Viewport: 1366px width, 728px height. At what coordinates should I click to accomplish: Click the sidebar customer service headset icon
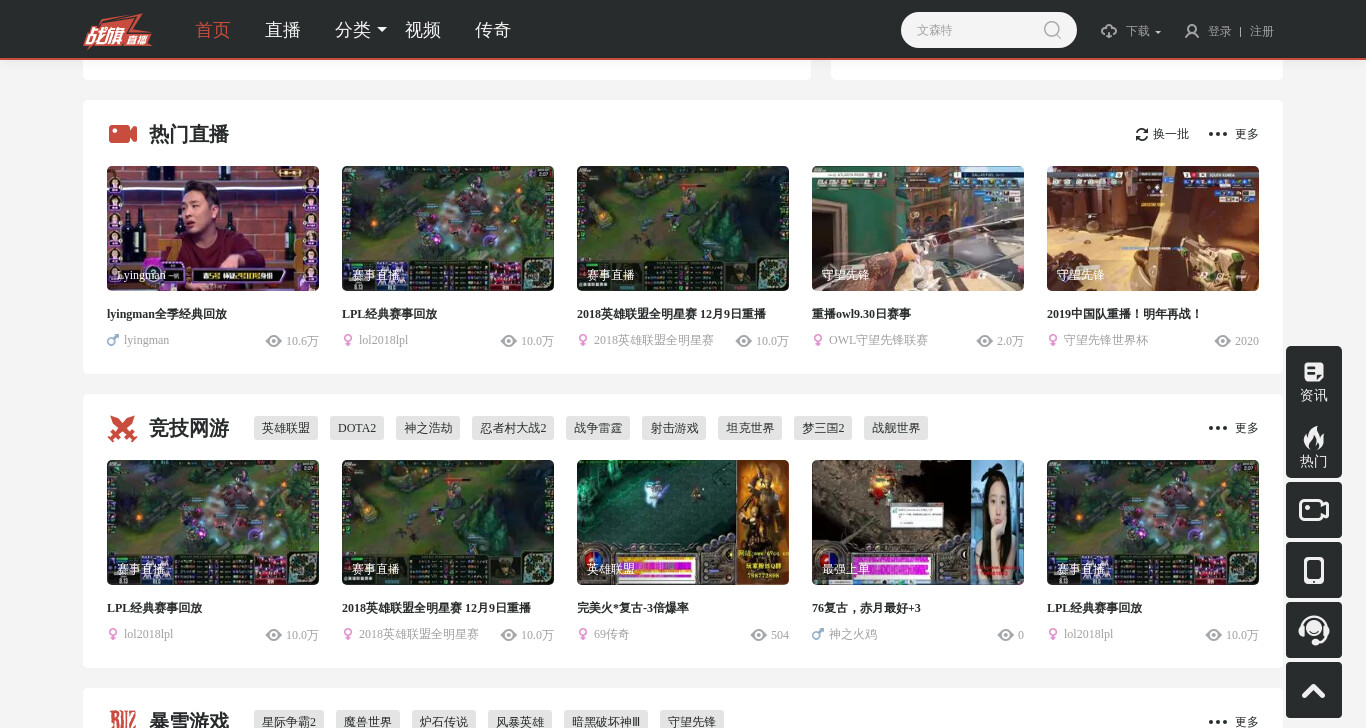pos(1314,630)
